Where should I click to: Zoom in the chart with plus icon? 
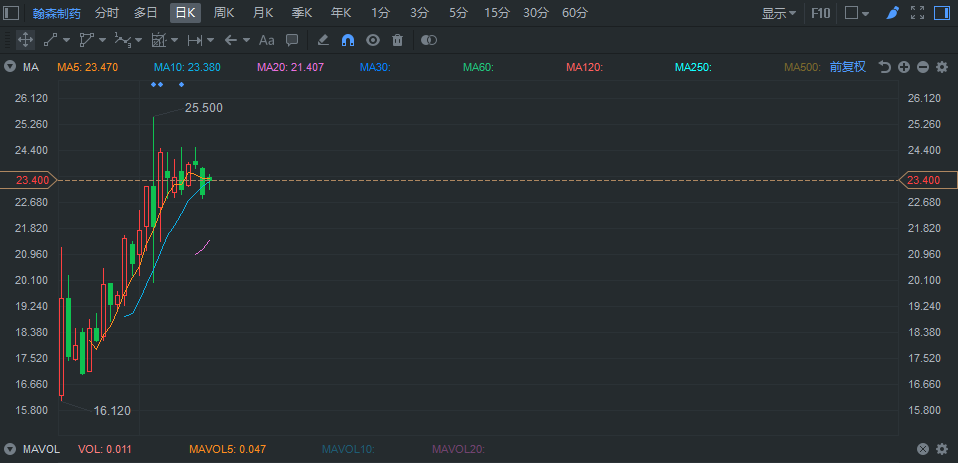904,67
